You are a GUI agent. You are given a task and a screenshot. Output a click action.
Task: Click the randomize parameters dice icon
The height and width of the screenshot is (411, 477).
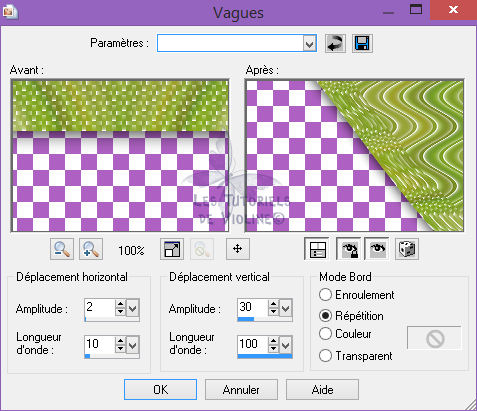407,249
